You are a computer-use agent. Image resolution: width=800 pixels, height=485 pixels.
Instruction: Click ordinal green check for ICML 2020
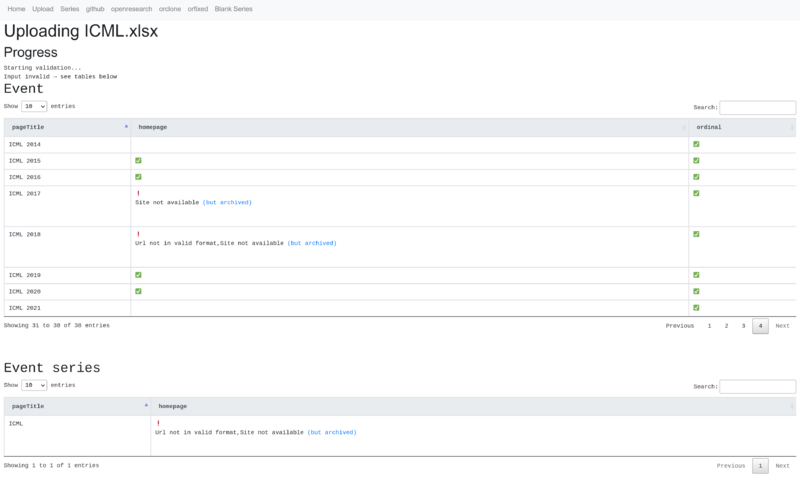(x=696, y=291)
